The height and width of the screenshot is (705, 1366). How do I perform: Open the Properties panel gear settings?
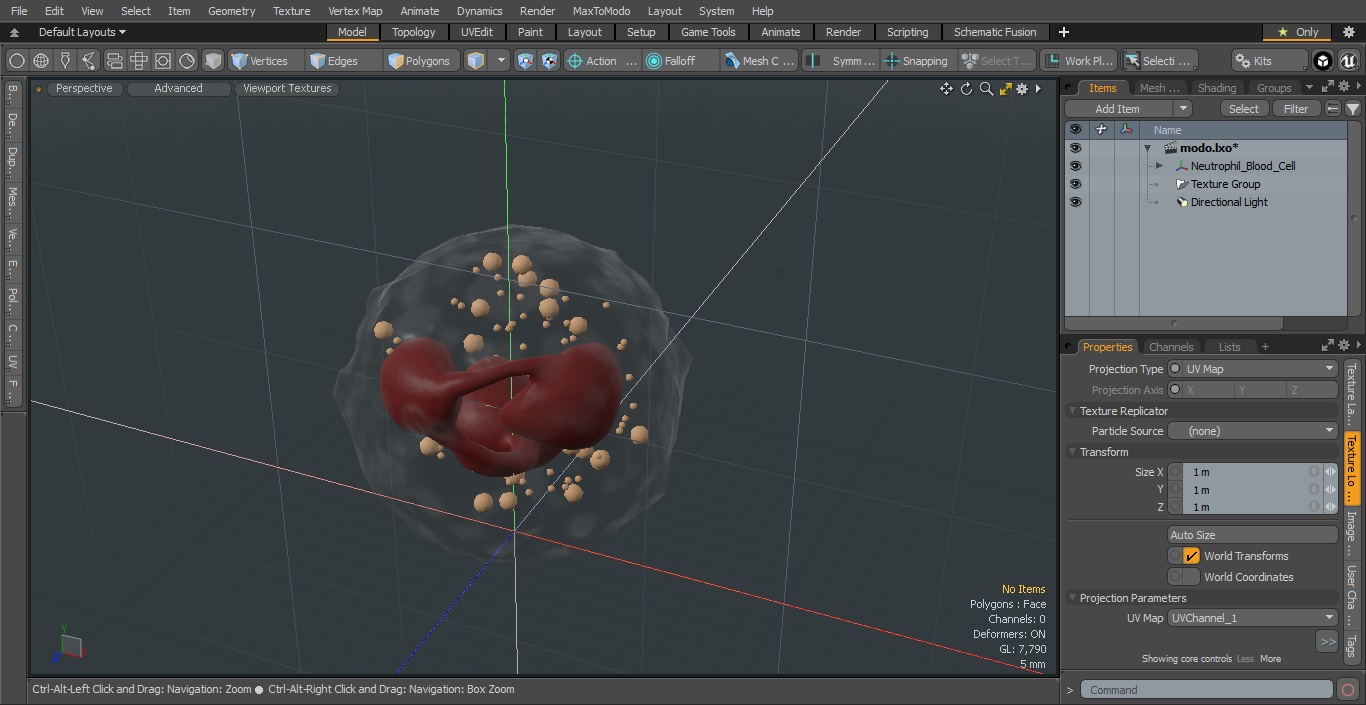[1343, 346]
